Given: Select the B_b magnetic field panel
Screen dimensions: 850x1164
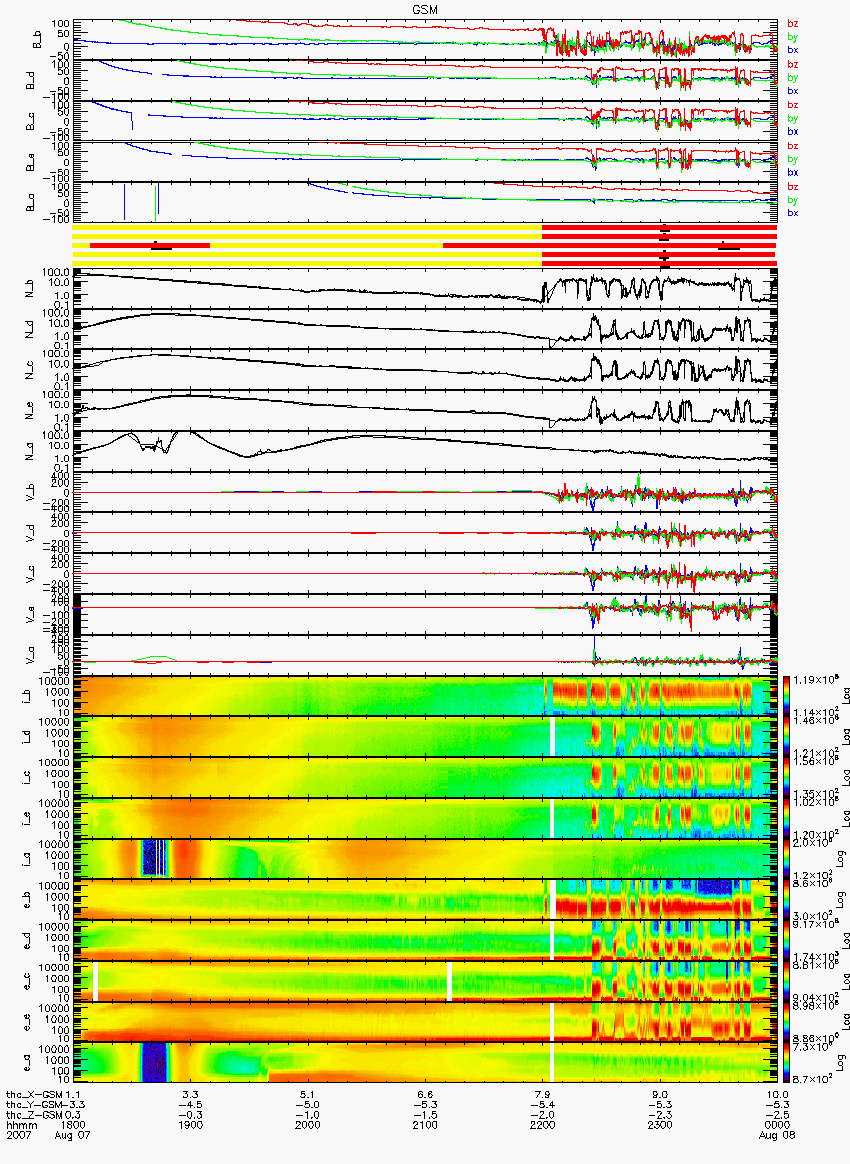Looking at the screenshot, I should coord(425,39).
